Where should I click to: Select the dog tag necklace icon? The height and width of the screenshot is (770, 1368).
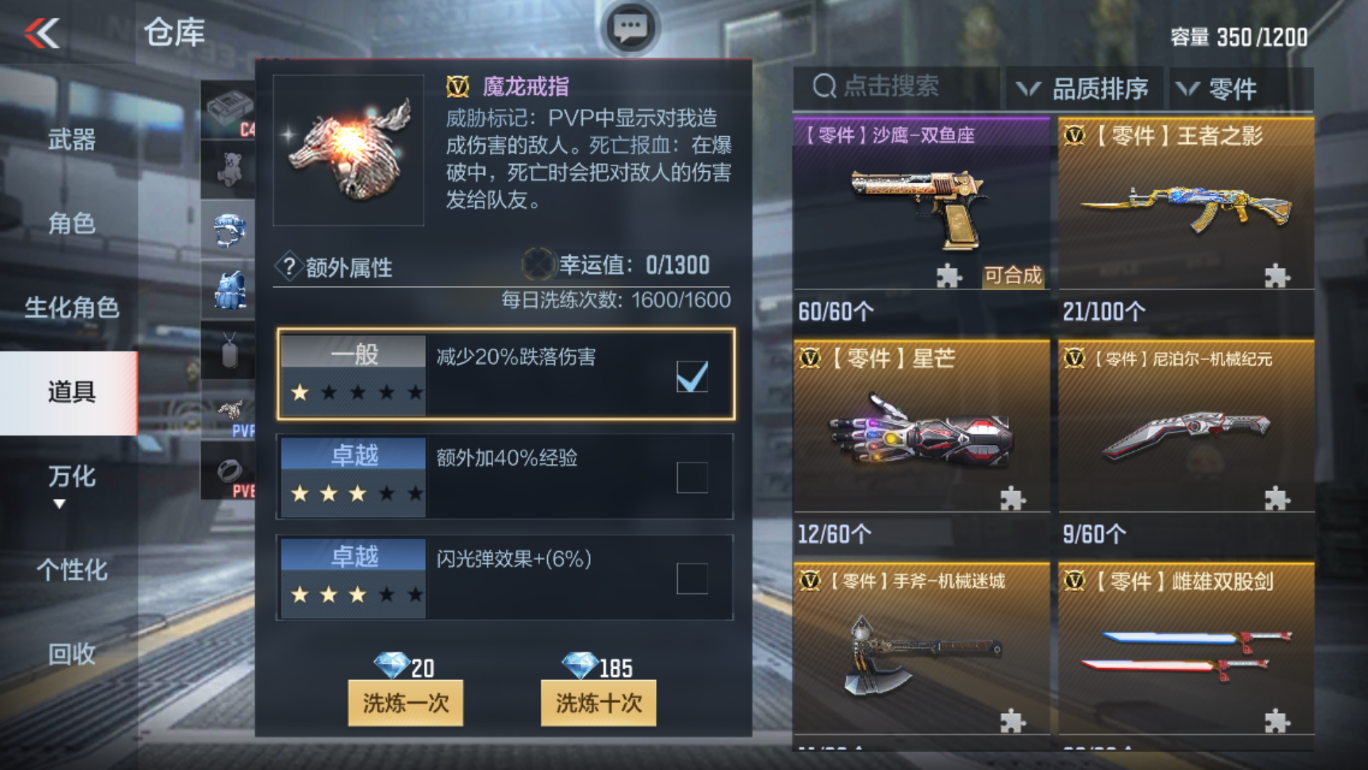(x=228, y=350)
